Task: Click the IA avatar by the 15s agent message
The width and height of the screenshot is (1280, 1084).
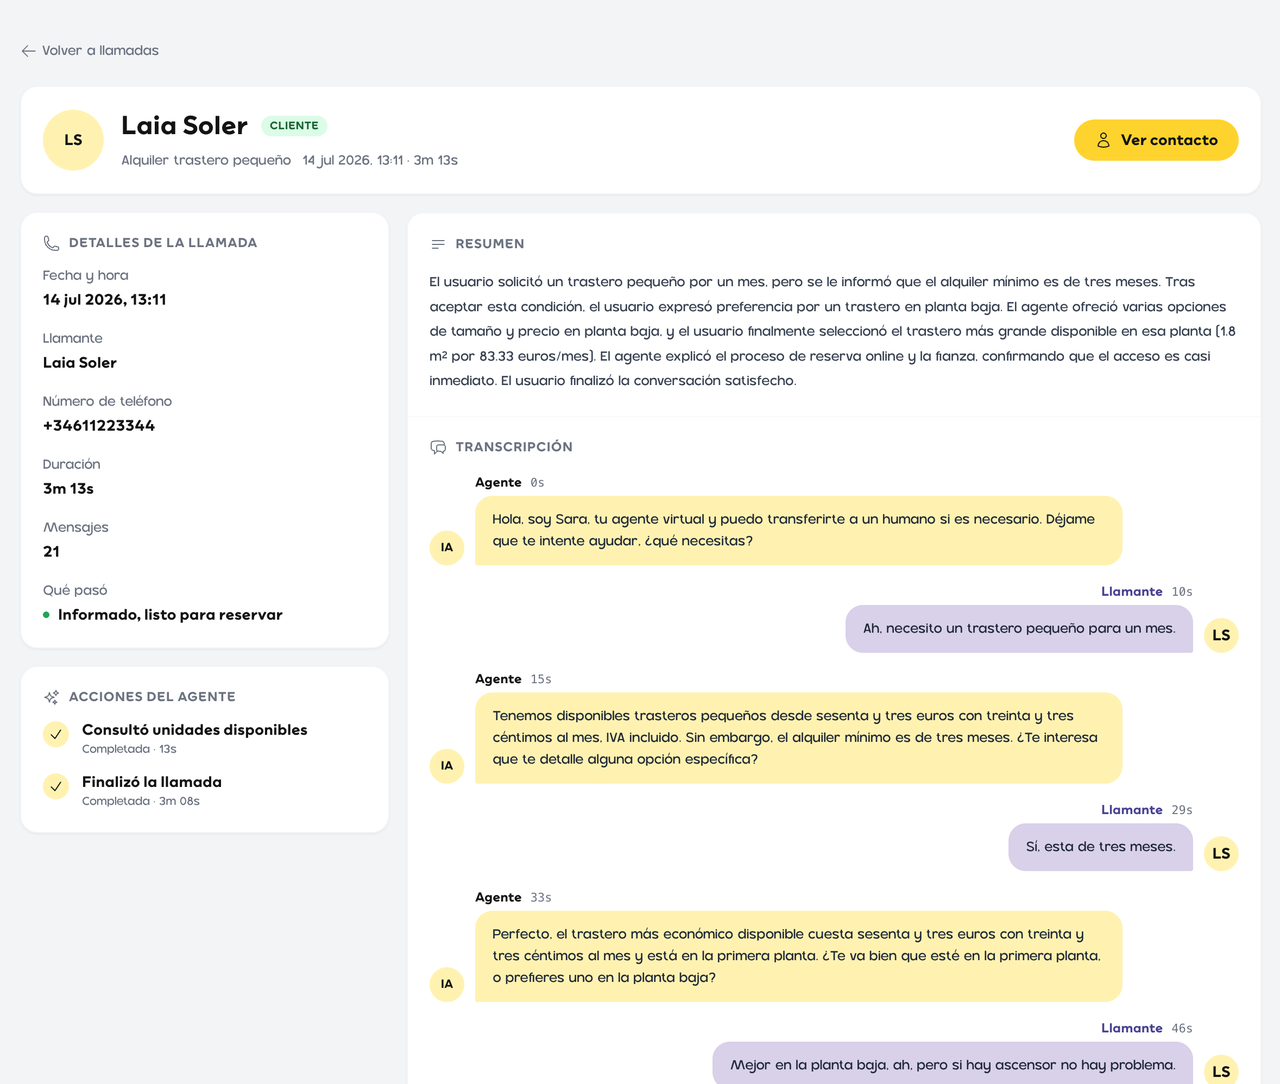Action: 447,766
